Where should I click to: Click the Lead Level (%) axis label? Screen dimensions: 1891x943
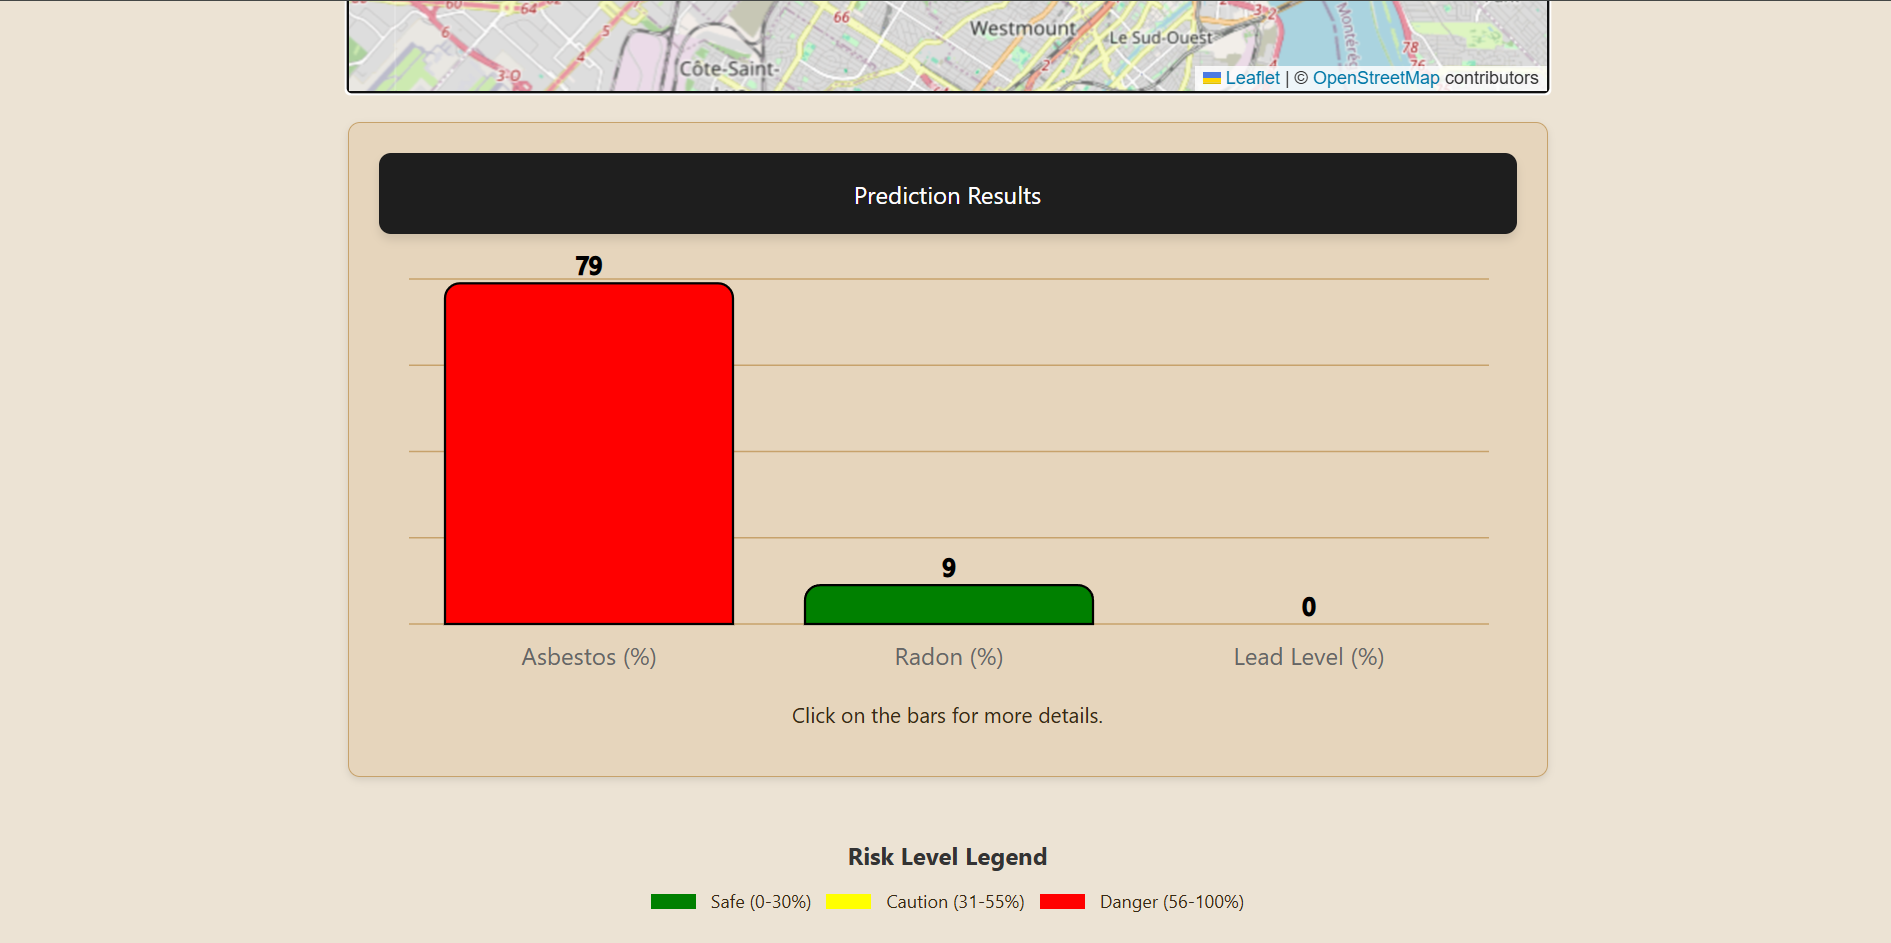1309,657
